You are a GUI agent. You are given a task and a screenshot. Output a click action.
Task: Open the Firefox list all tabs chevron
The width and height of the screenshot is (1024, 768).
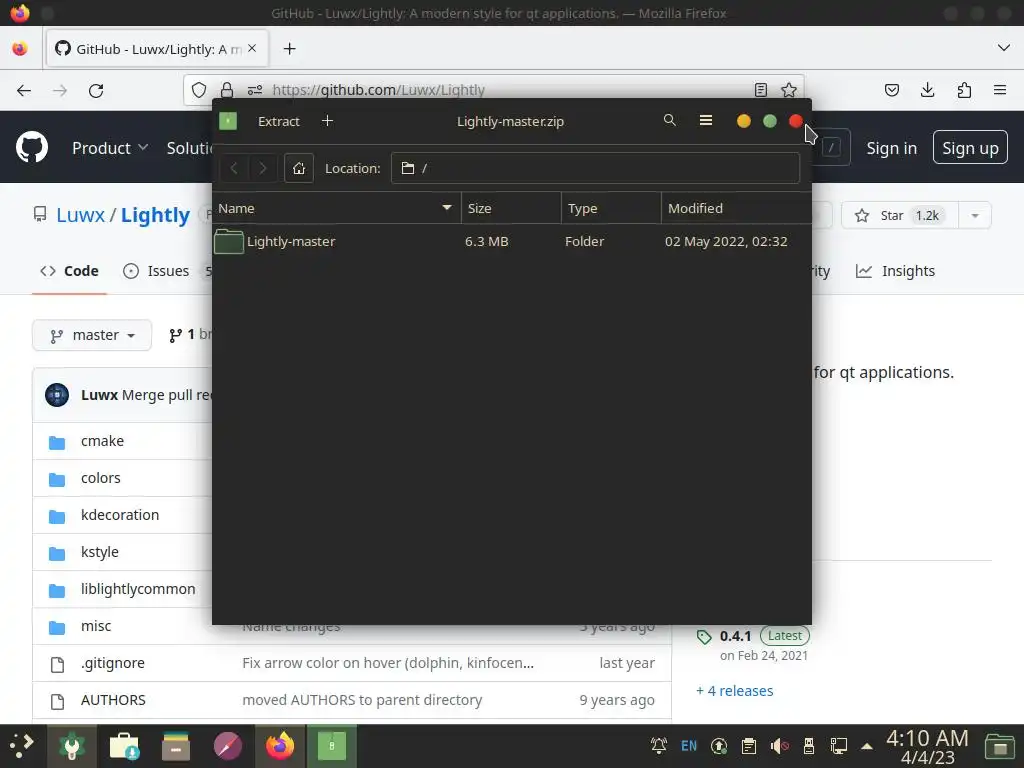[x=1004, y=48]
